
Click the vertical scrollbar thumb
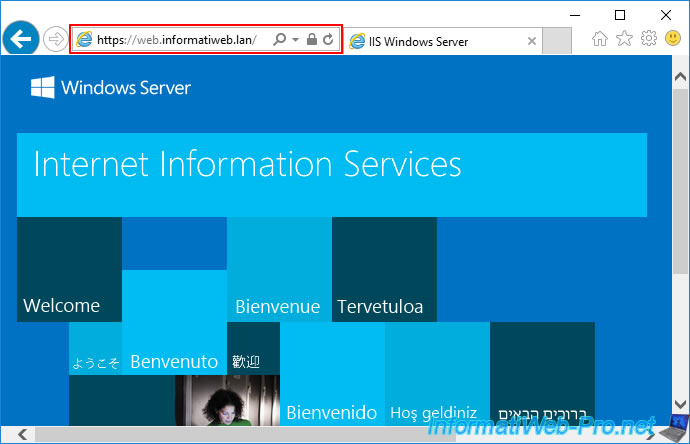pyautogui.click(x=680, y=183)
